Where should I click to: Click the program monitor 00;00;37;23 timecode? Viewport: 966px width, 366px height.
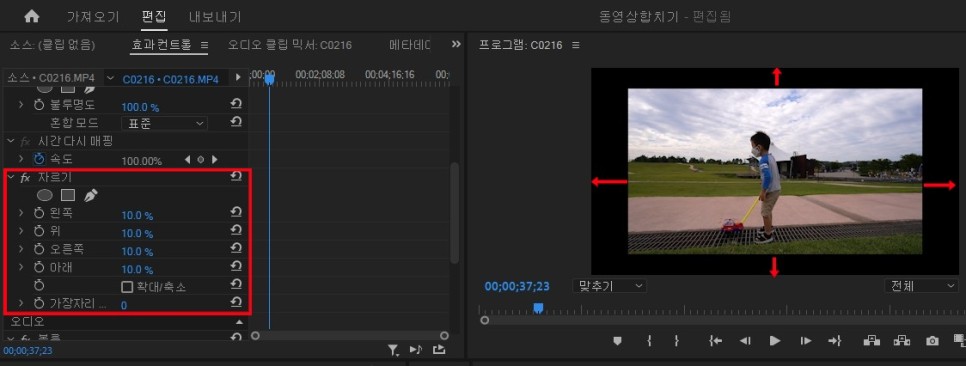click(517, 286)
